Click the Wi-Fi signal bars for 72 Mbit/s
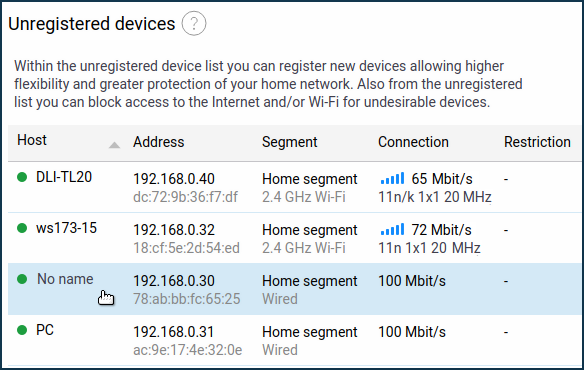The width and height of the screenshot is (584, 370). tap(392, 230)
